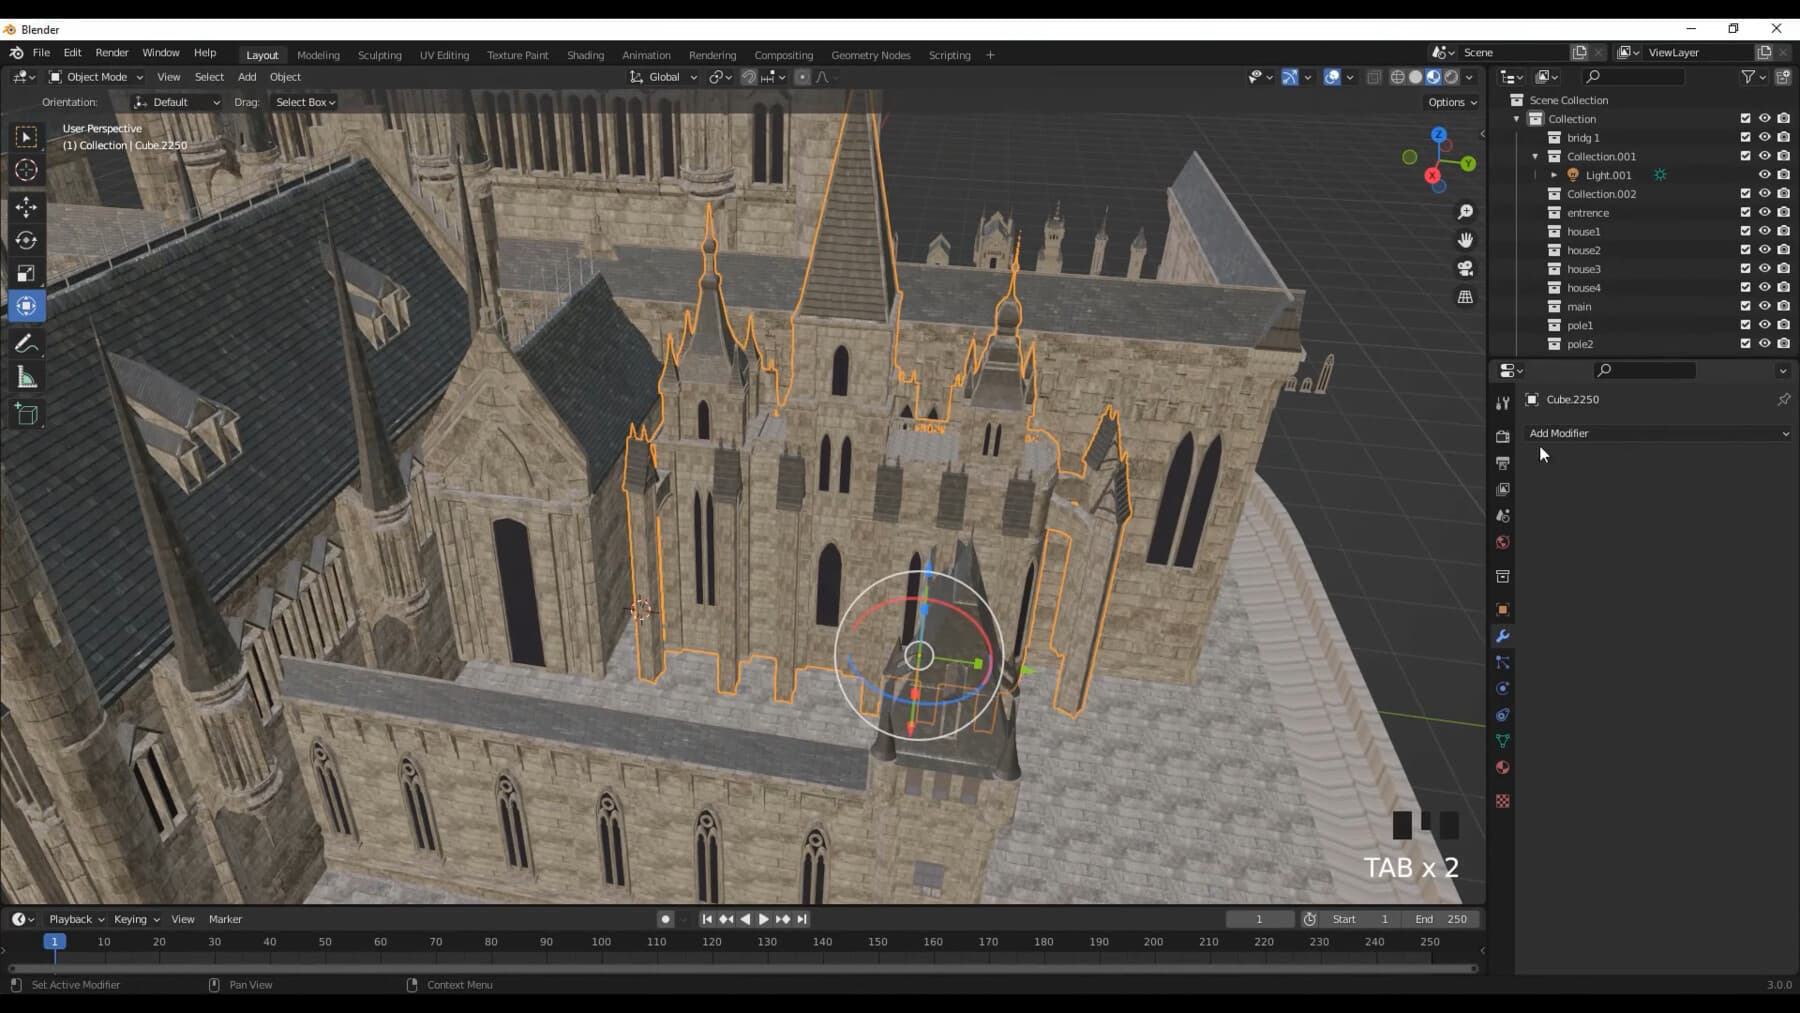Activate the Cursor tool
Image resolution: width=1800 pixels, height=1013 pixels.
(x=27, y=170)
